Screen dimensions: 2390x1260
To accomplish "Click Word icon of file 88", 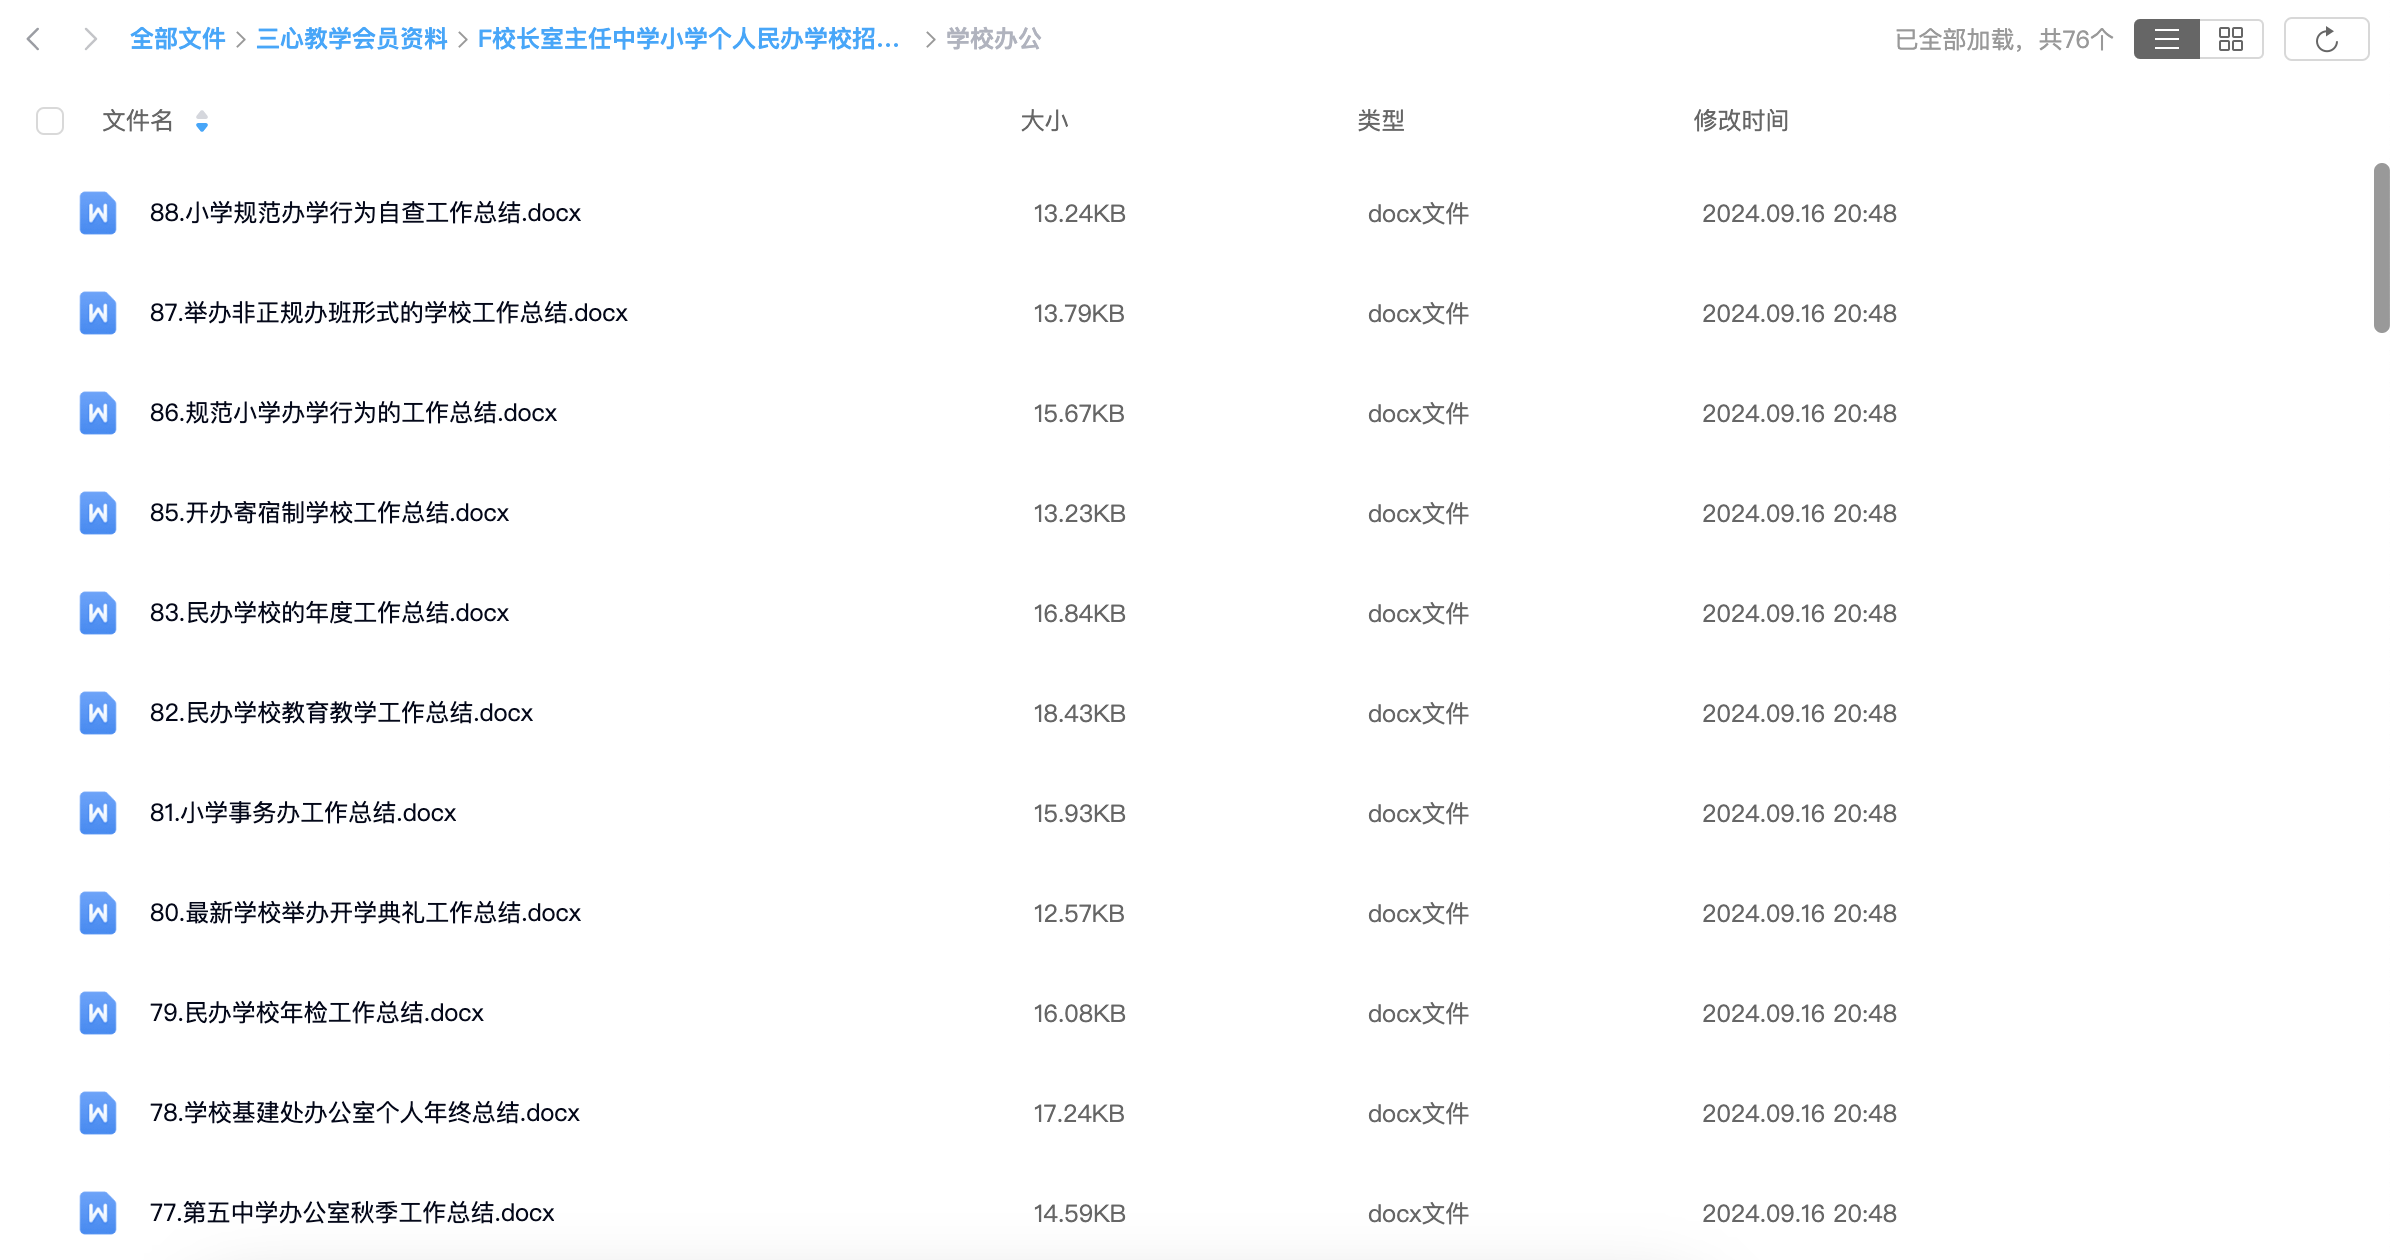I will pyautogui.click(x=98, y=213).
